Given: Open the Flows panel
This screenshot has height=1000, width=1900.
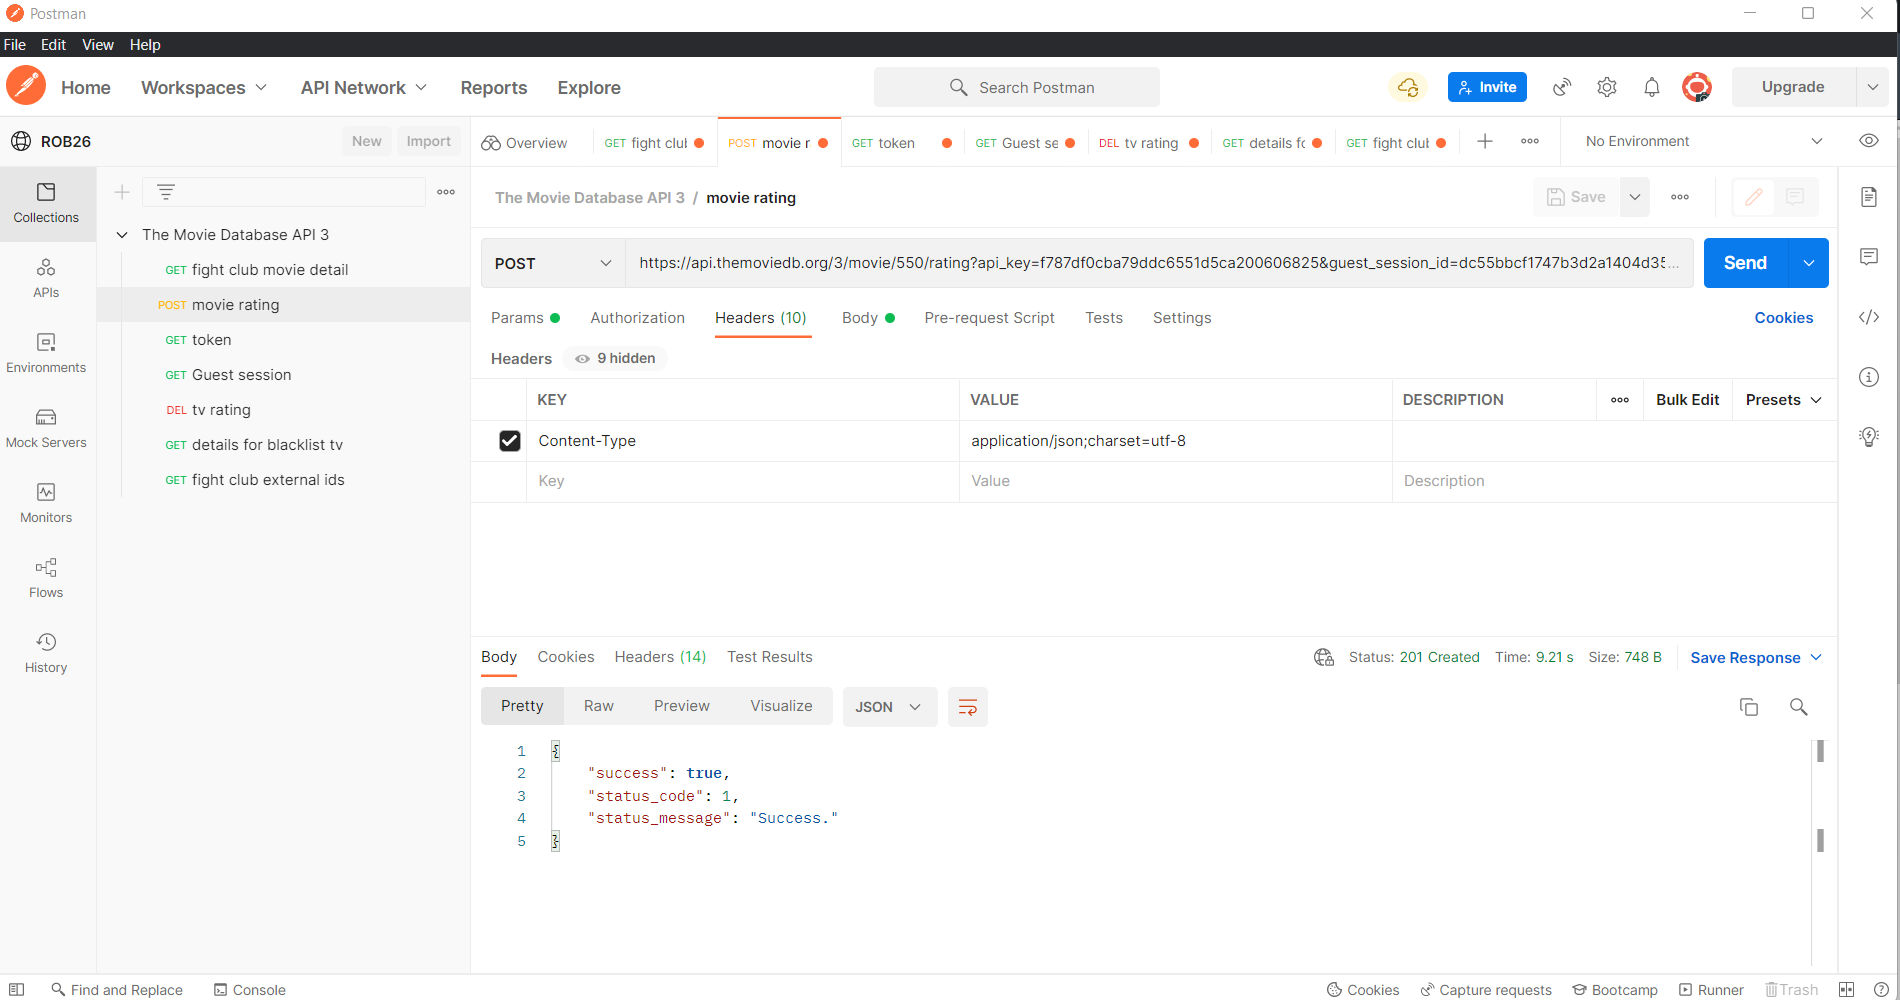Looking at the screenshot, I should [46, 577].
